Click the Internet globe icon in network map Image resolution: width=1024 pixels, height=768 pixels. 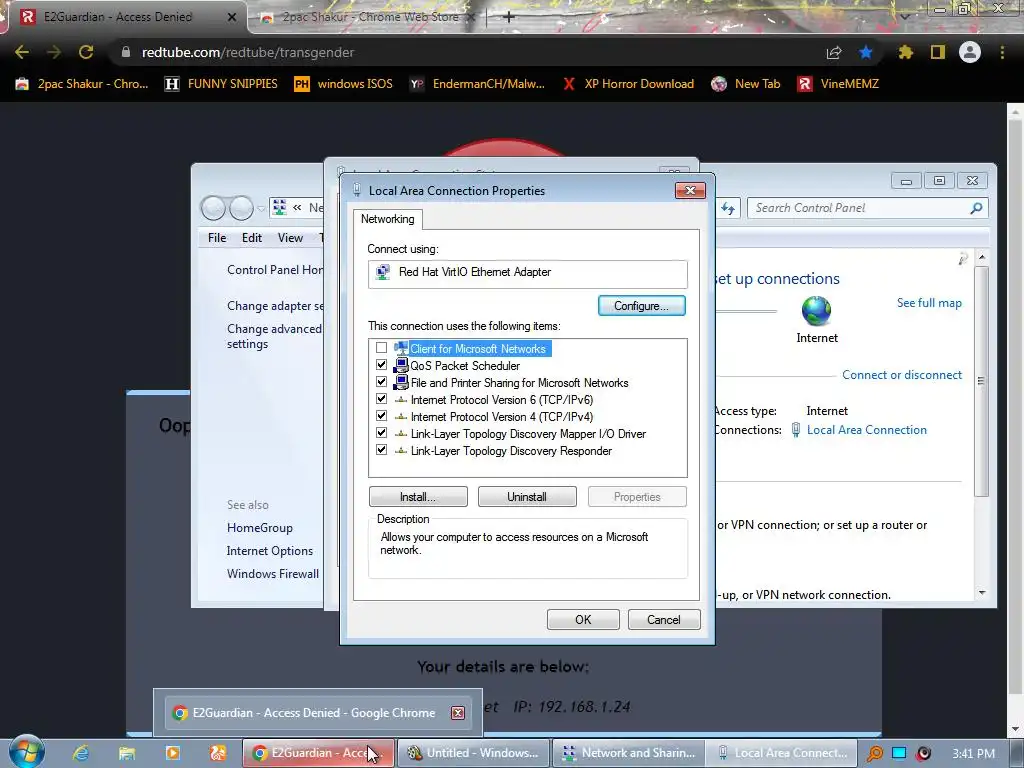point(816,311)
